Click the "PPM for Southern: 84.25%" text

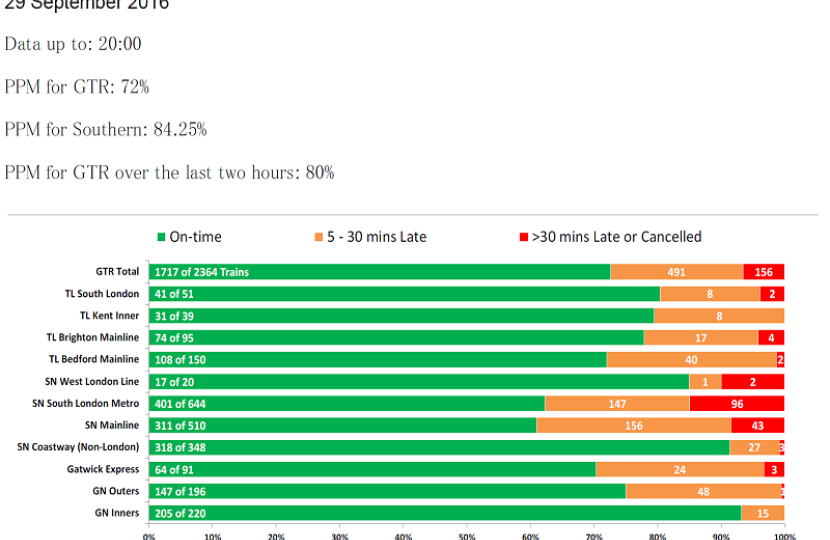(106, 130)
